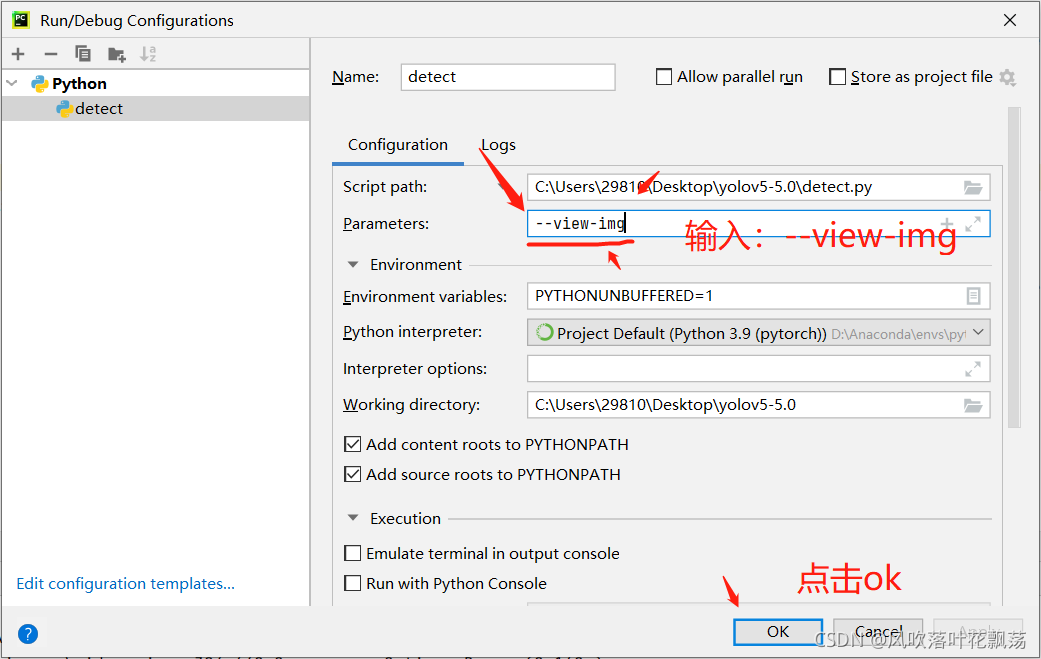This screenshot has width=1041, height=659.
Task: Insert macro into Parameters field
Action: [x=947, y=224]
